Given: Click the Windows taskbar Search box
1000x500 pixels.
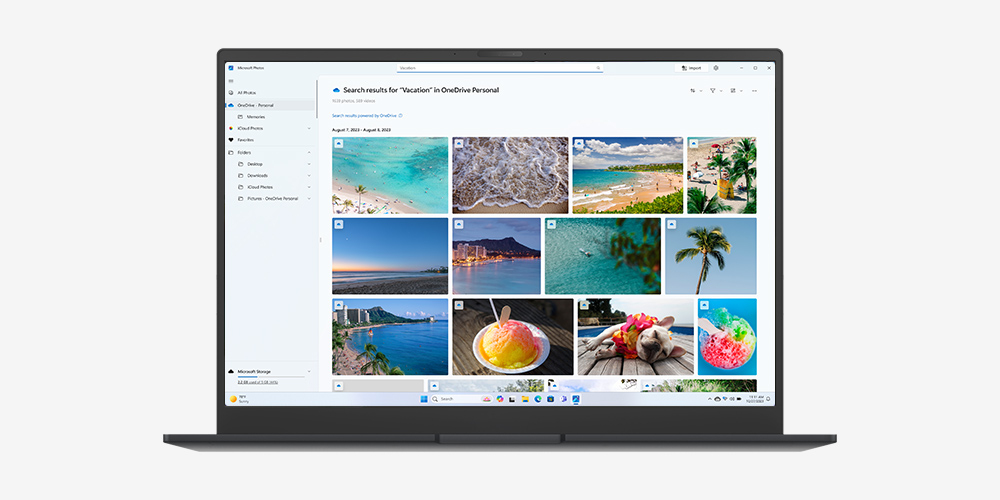Looking at the screenshot, I should click(x=462, y=399).
